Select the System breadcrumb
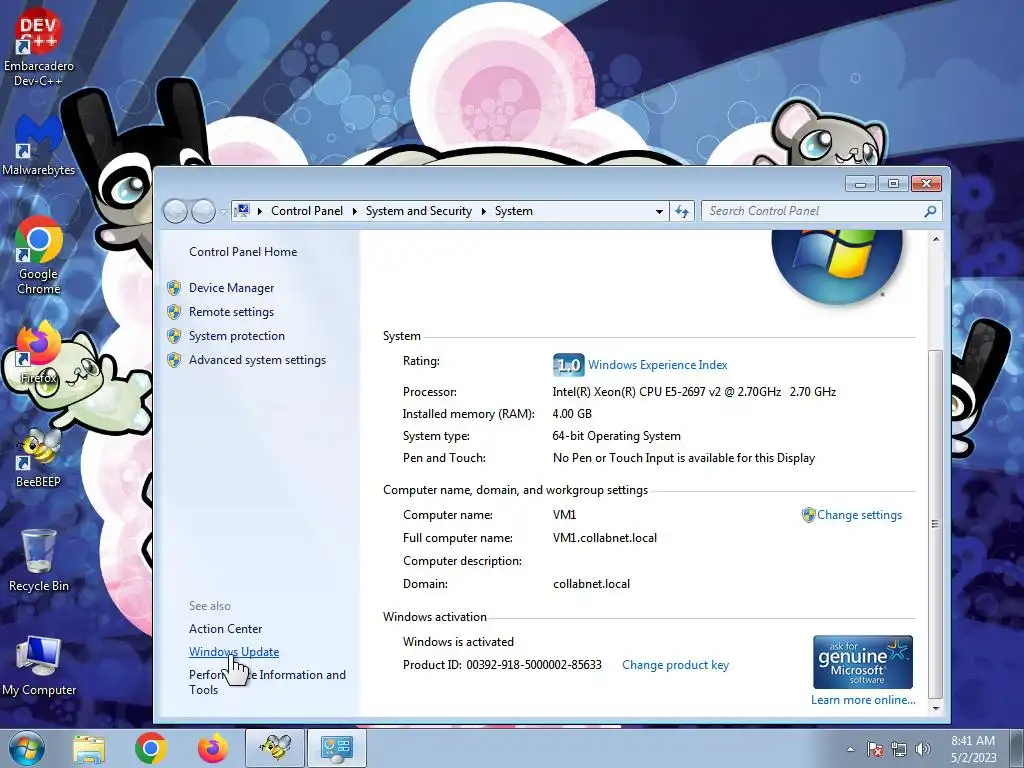This screenshot has width=1024, height=768. point(514,211)
